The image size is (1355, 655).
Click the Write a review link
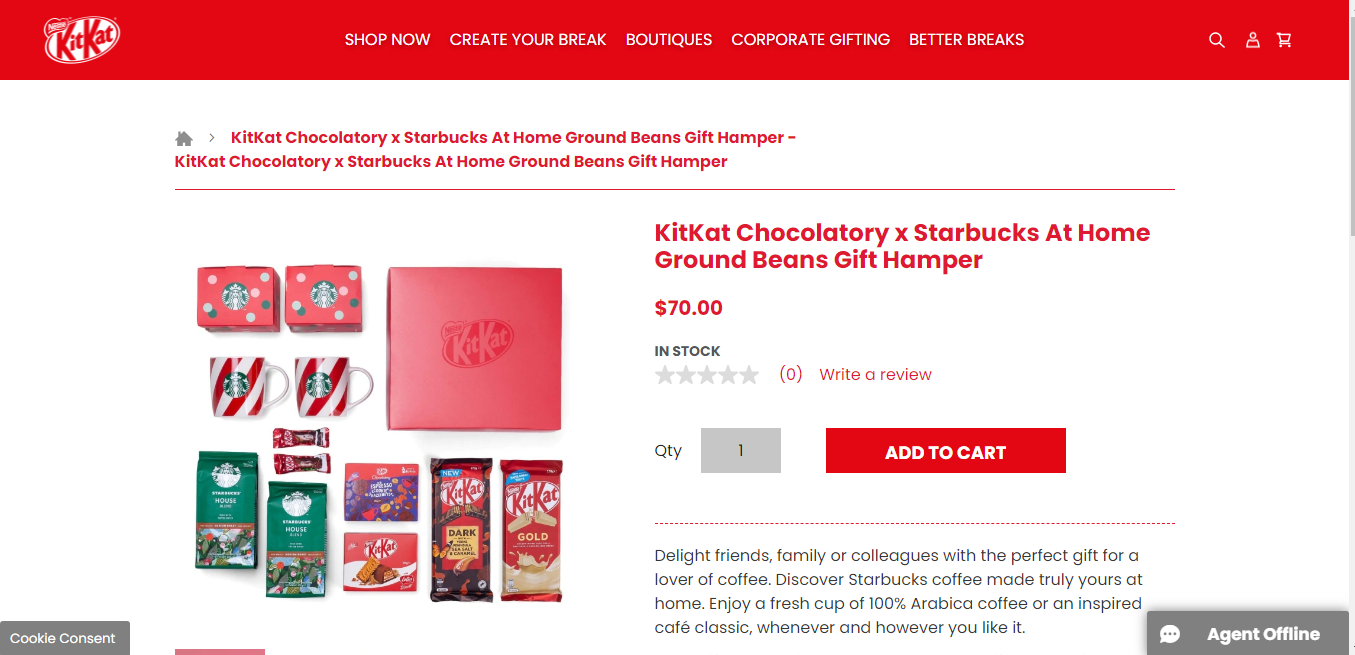click(x=875, y=375)
